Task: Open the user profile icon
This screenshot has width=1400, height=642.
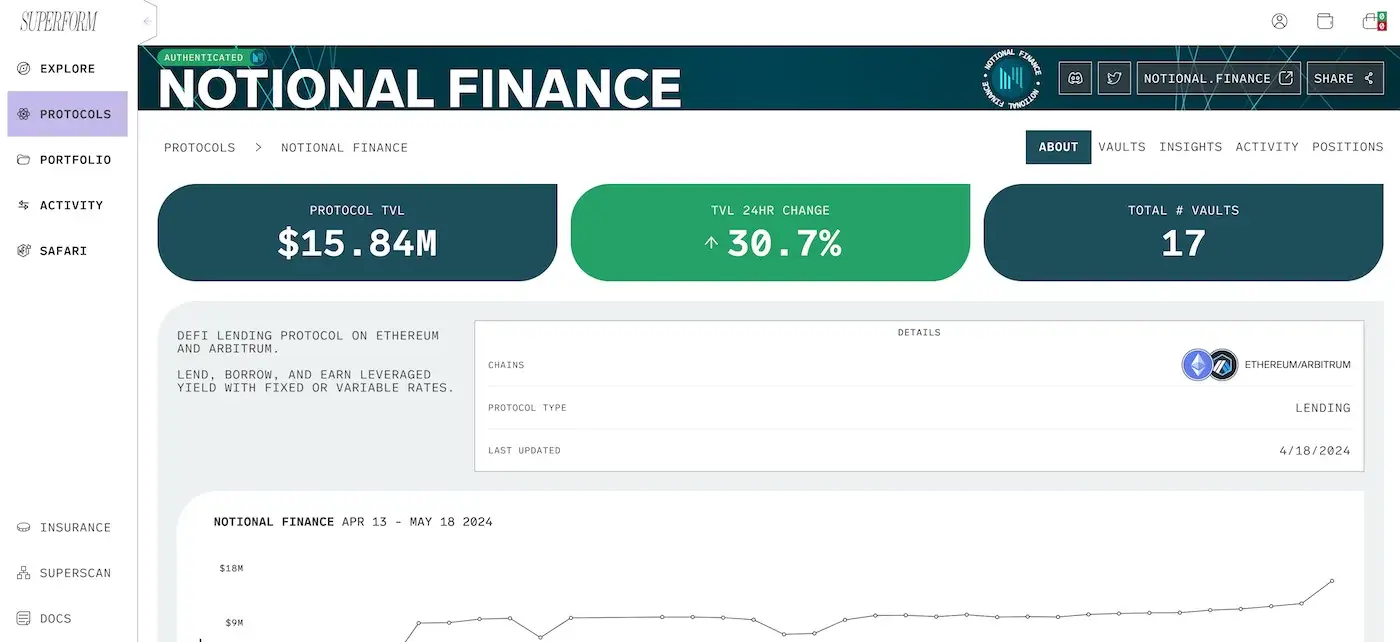Action: (x=1279, y=21)
